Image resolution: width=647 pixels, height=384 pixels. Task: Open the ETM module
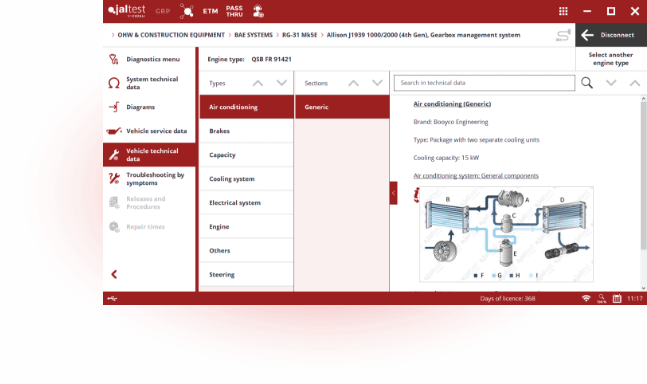(x=210, y=11)
